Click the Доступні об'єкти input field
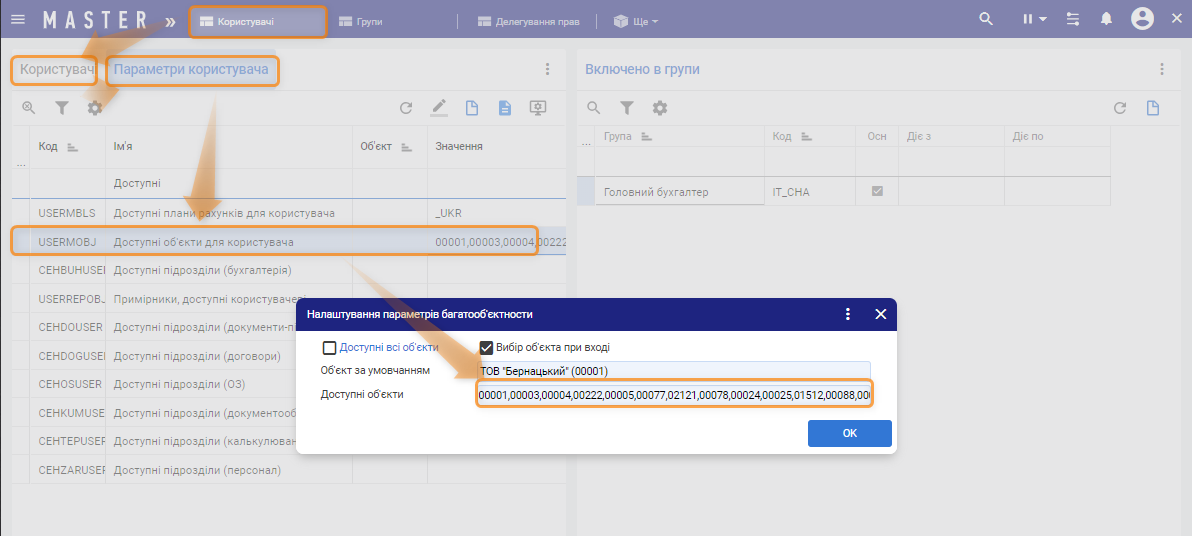Screen dimensions: 1192x536 pyautogui.click(x=673, y=396)
